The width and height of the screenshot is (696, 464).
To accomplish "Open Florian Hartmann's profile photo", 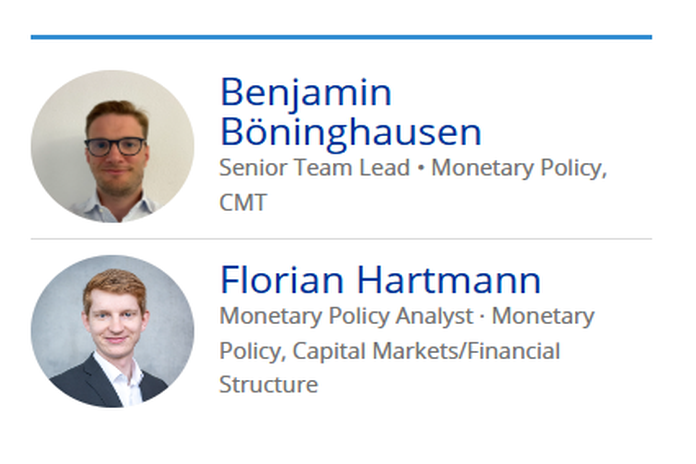I will tap(112, 331).
